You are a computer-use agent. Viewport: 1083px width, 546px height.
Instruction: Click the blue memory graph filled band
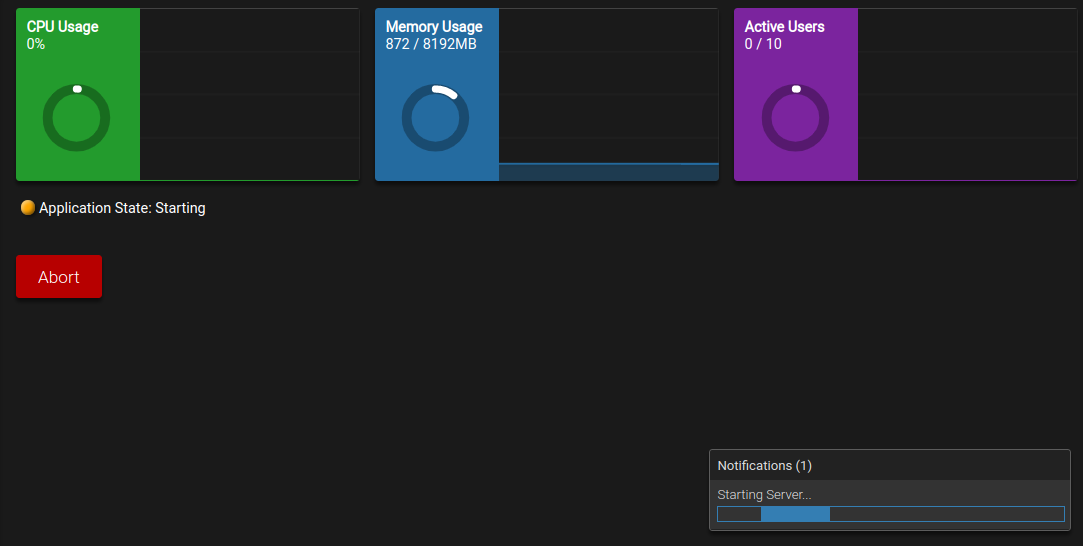(608, 172)
